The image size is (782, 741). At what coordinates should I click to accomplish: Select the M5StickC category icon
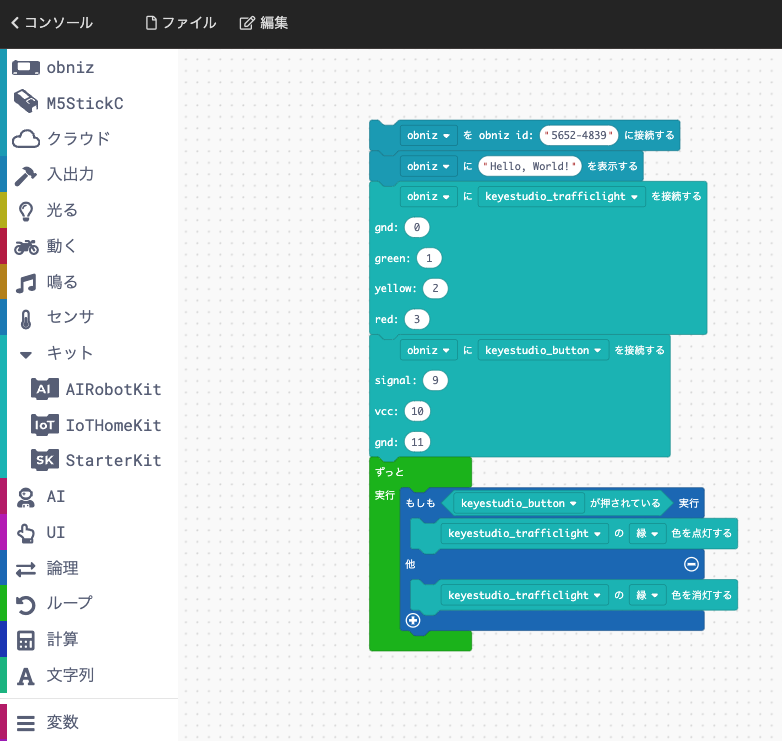(26, 102)
